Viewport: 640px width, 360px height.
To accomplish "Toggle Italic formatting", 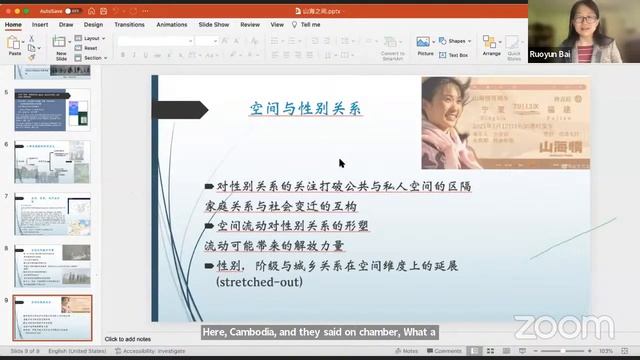I will click(x=134, y=55).
